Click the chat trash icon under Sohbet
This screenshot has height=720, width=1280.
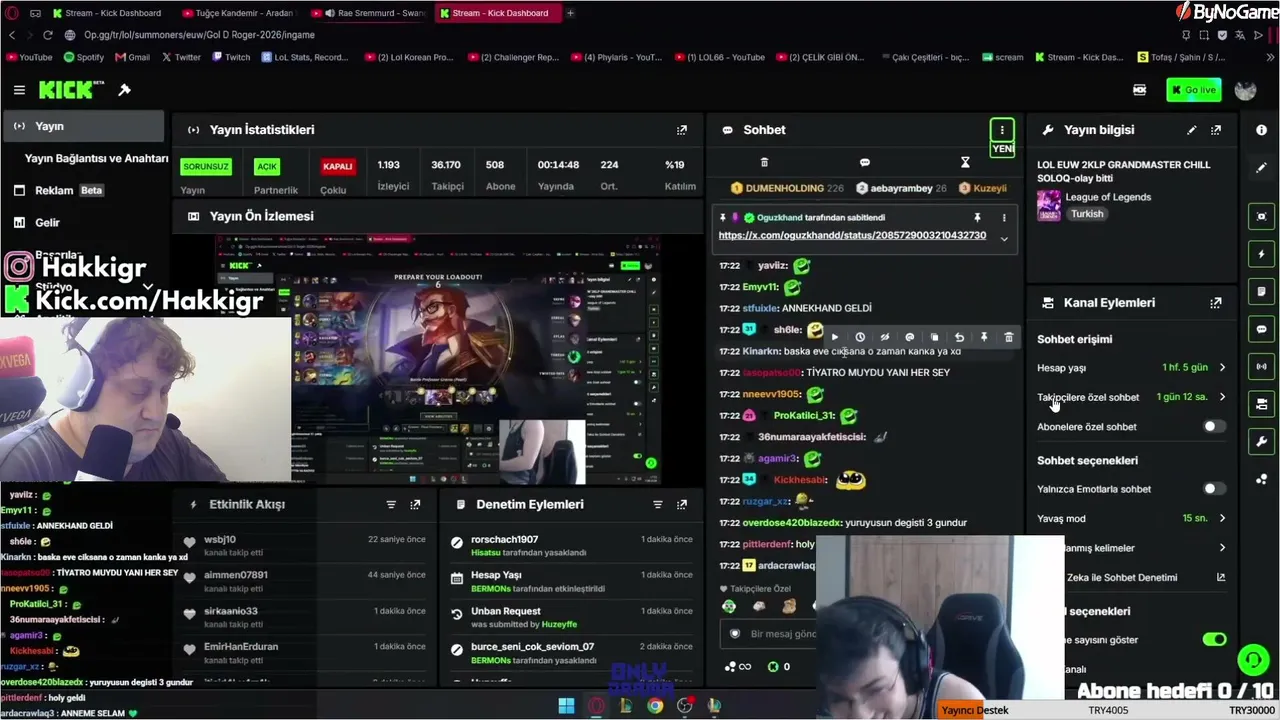(764, 162)
